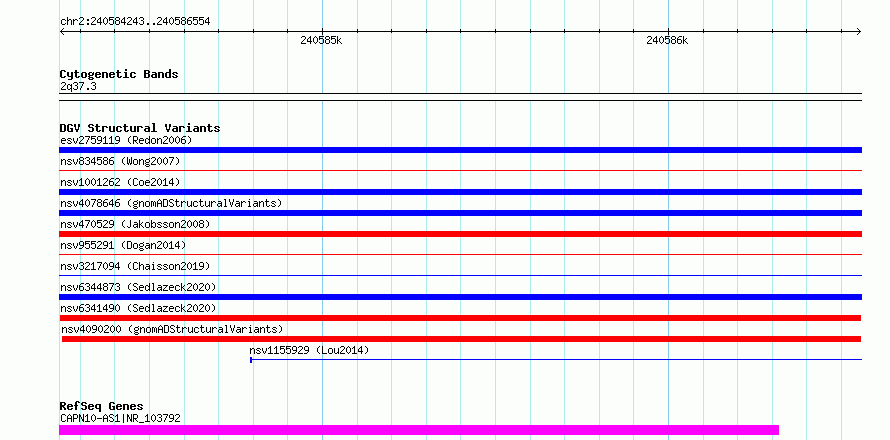
Task: Select the blue bar for esv2759119
Action: click(460, 150)
